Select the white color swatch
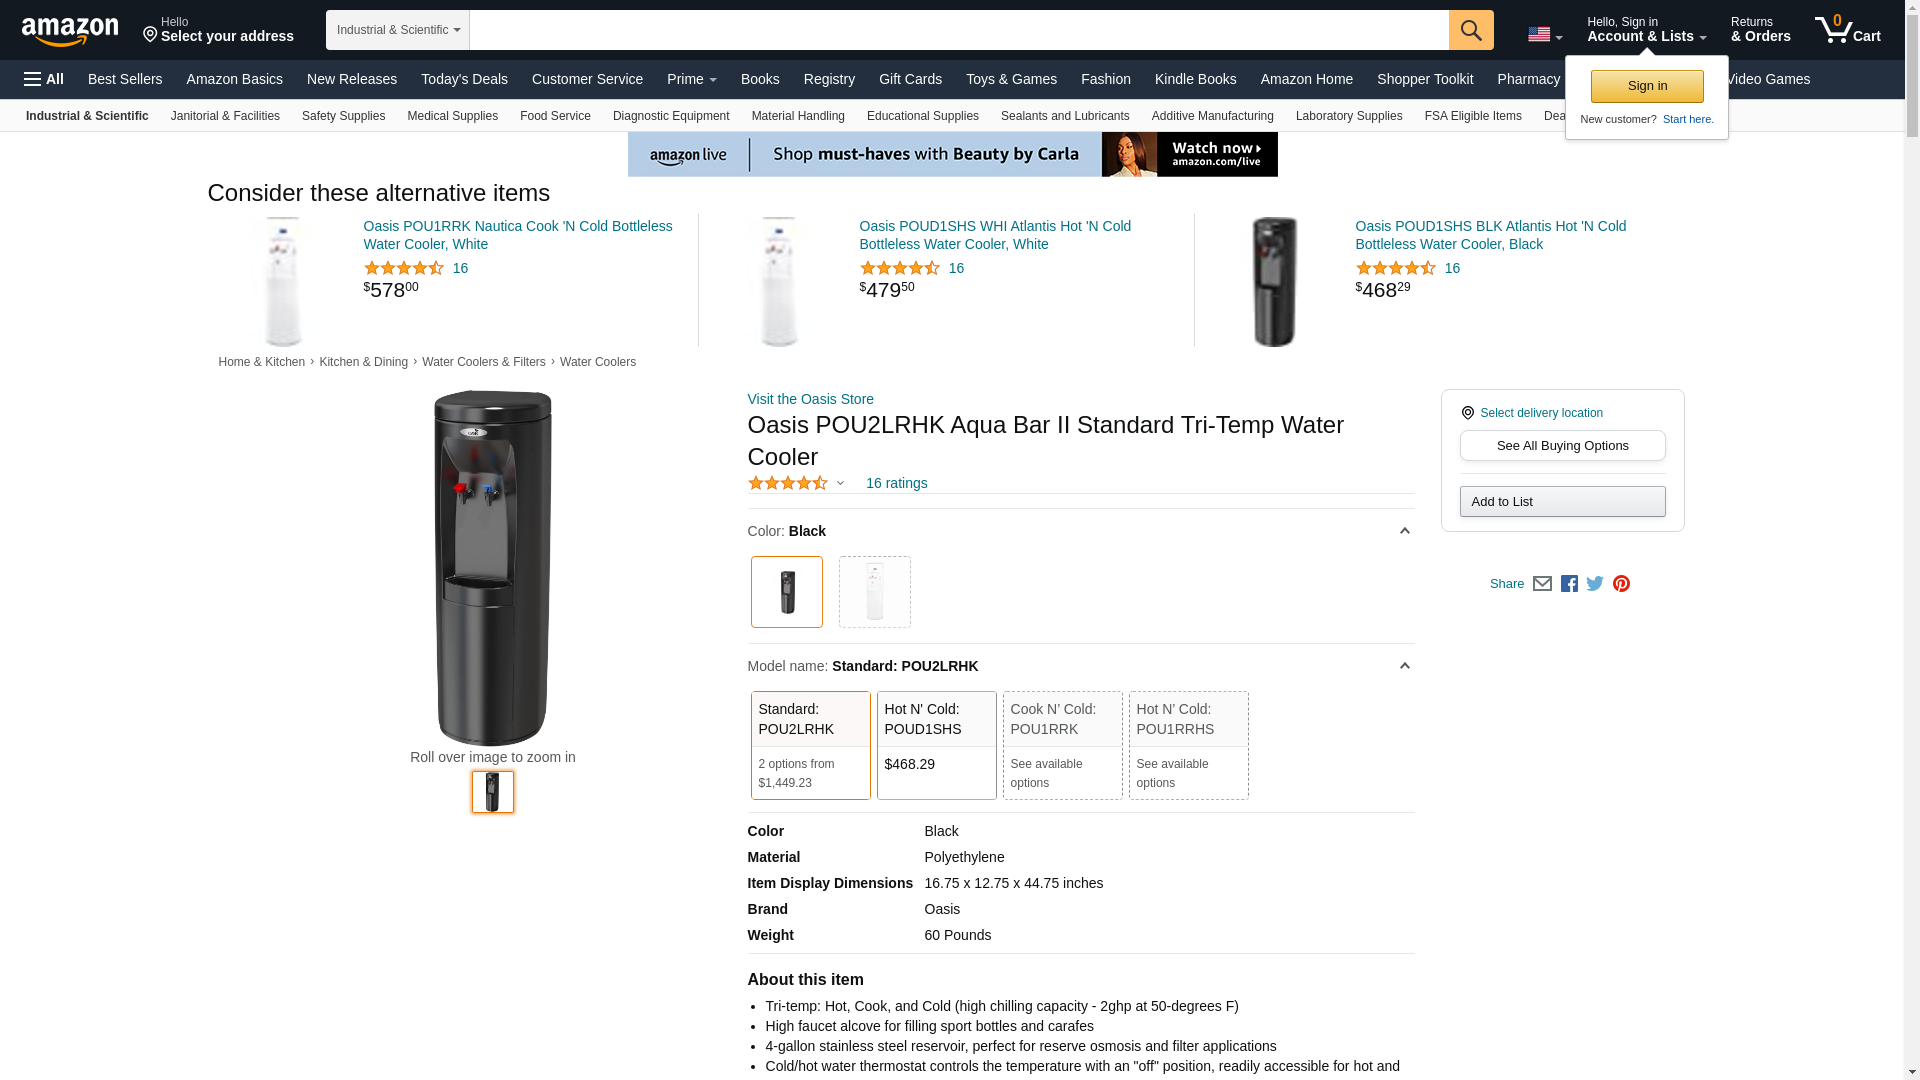This screenshot has height=1080, width=1920. 874,592
